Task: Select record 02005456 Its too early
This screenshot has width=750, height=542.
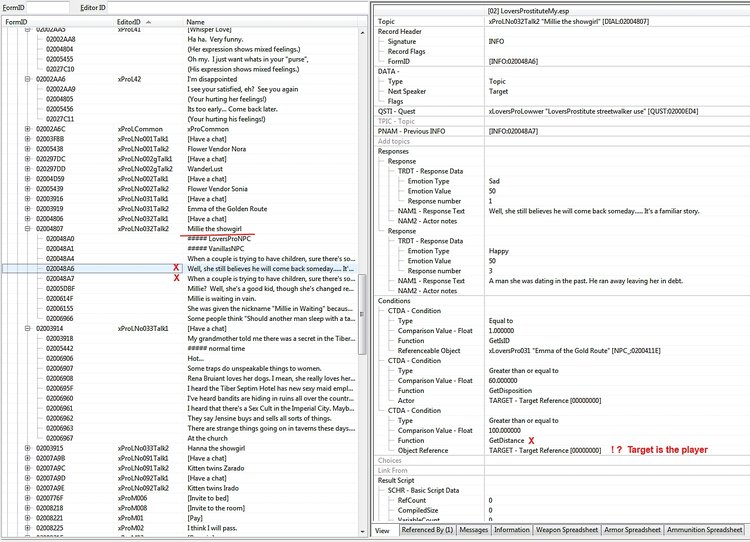Action: coord(179,109)
